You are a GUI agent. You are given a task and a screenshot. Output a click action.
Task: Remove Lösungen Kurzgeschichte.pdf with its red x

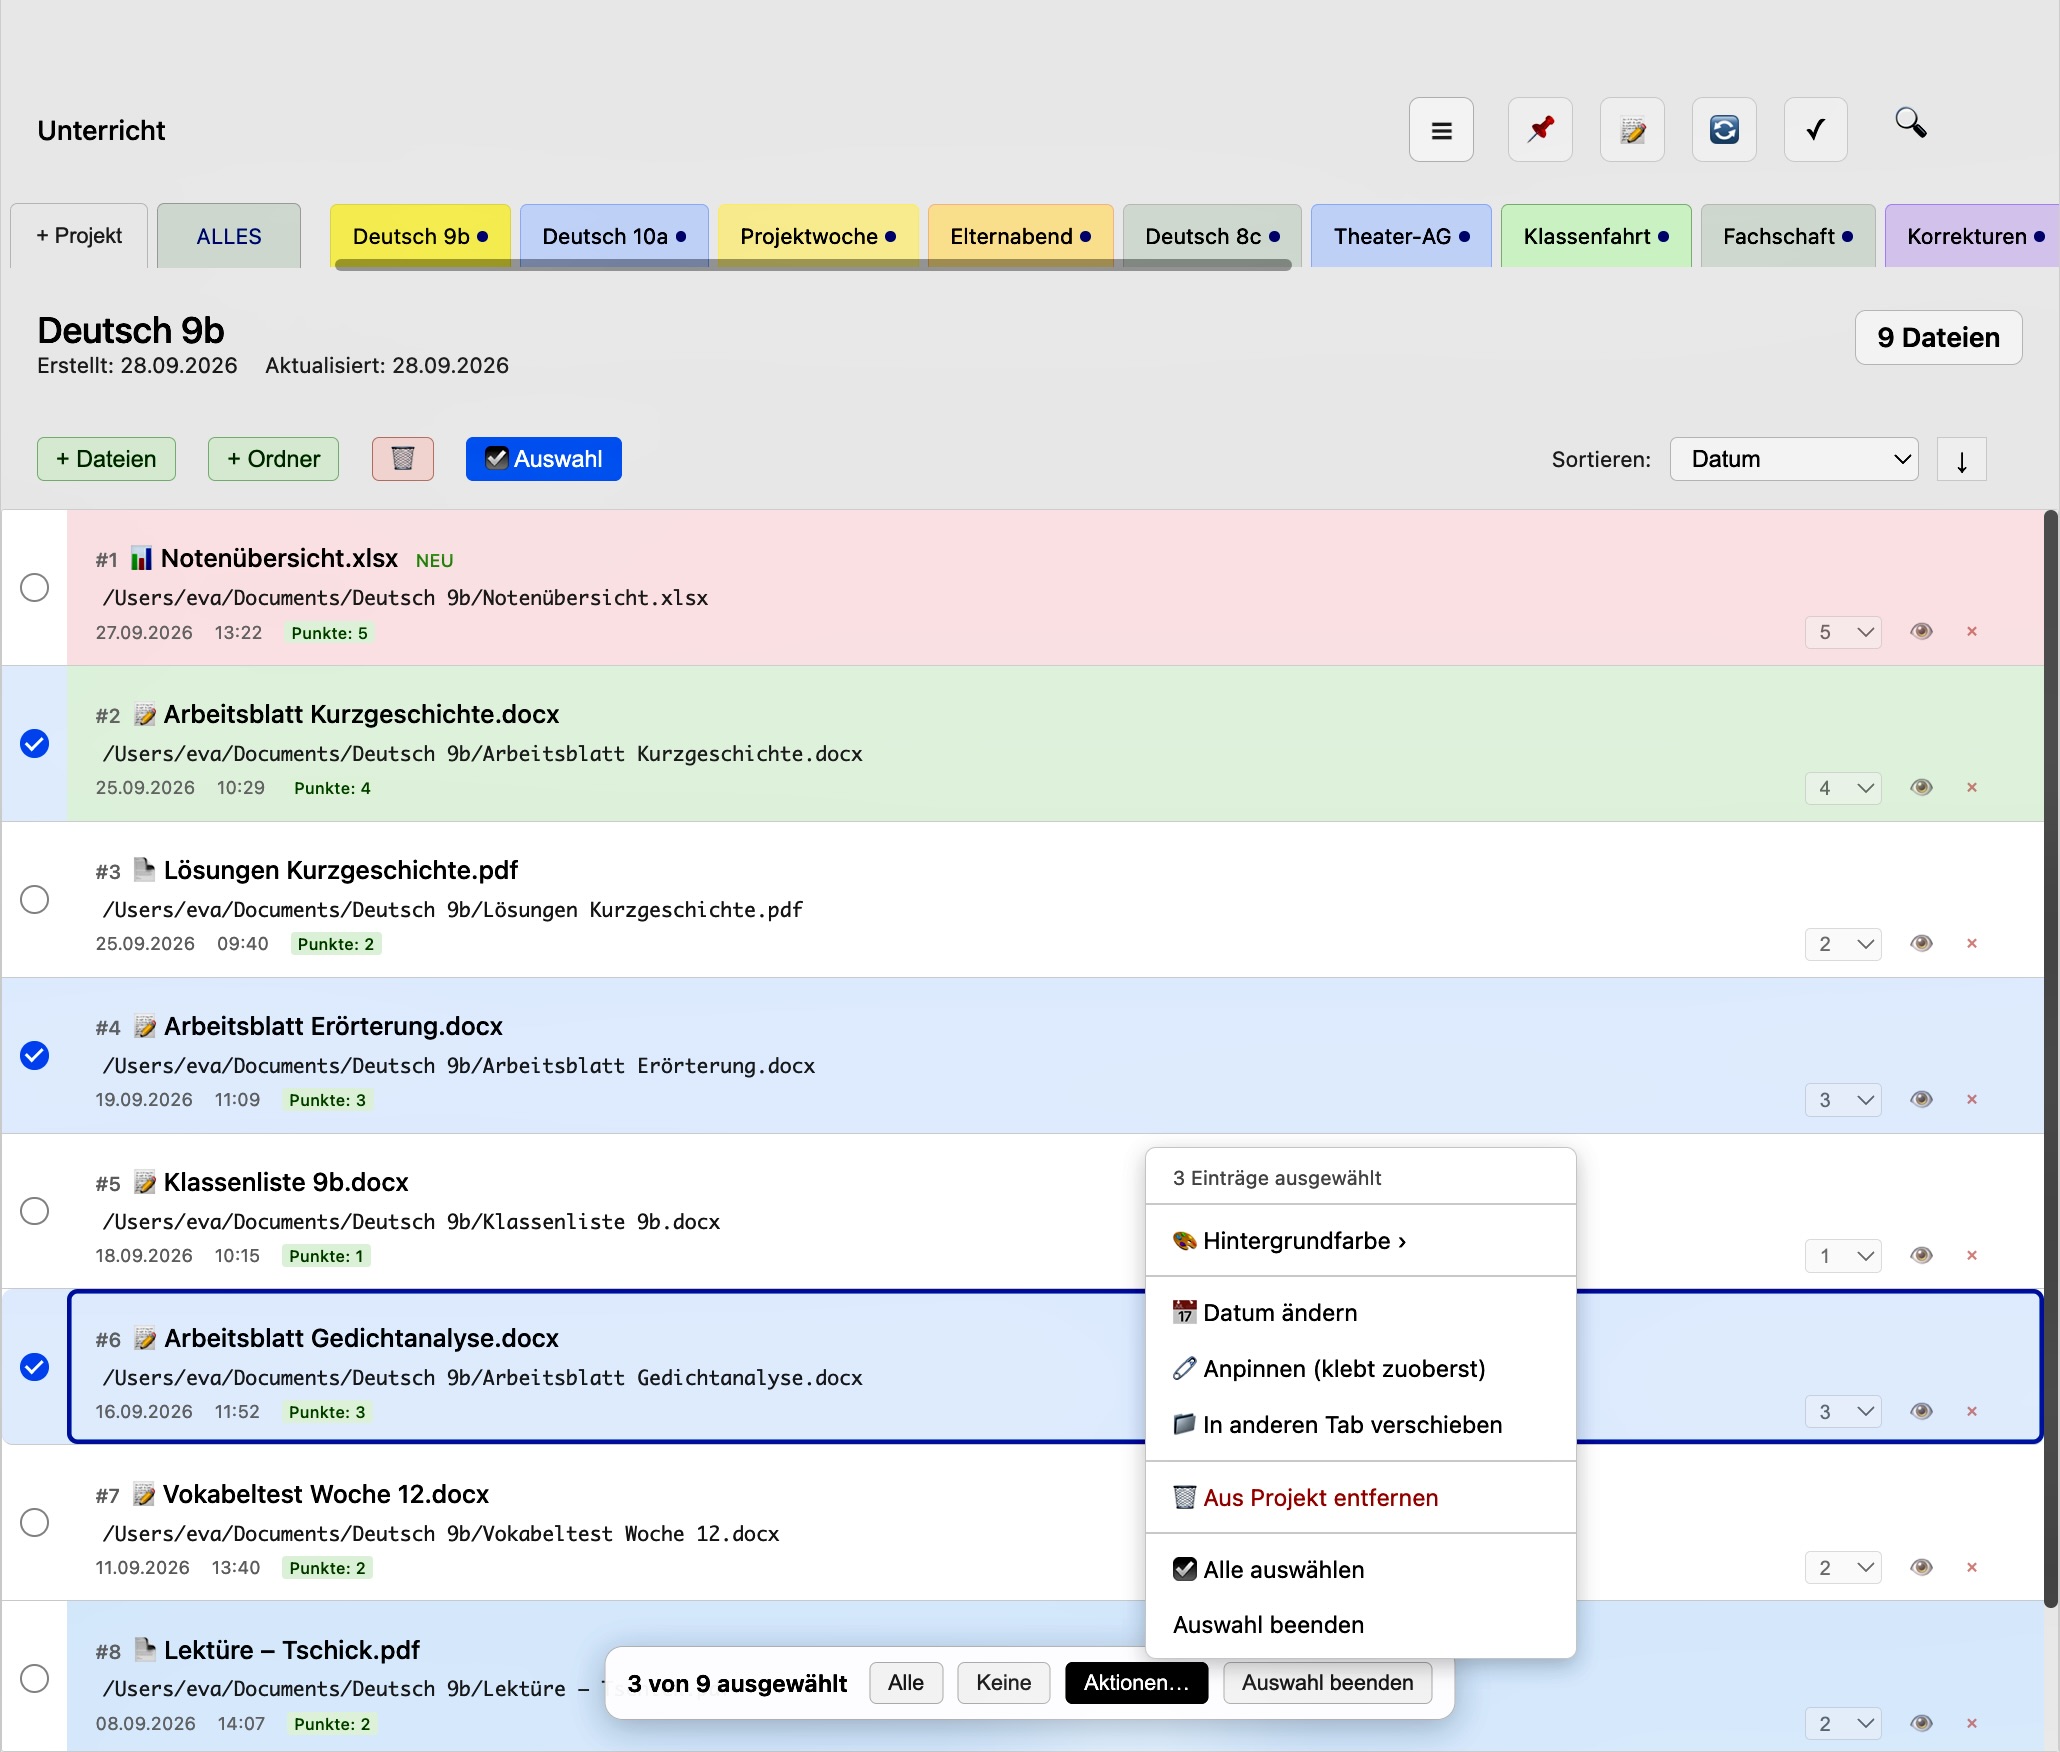[1972, 943]
